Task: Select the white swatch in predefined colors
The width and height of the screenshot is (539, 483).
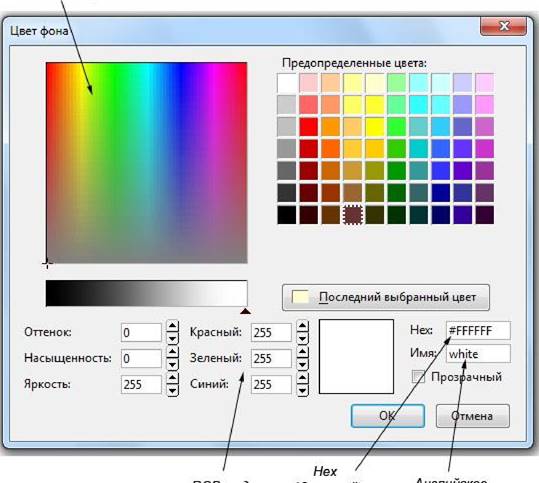Action: point(286,83)
